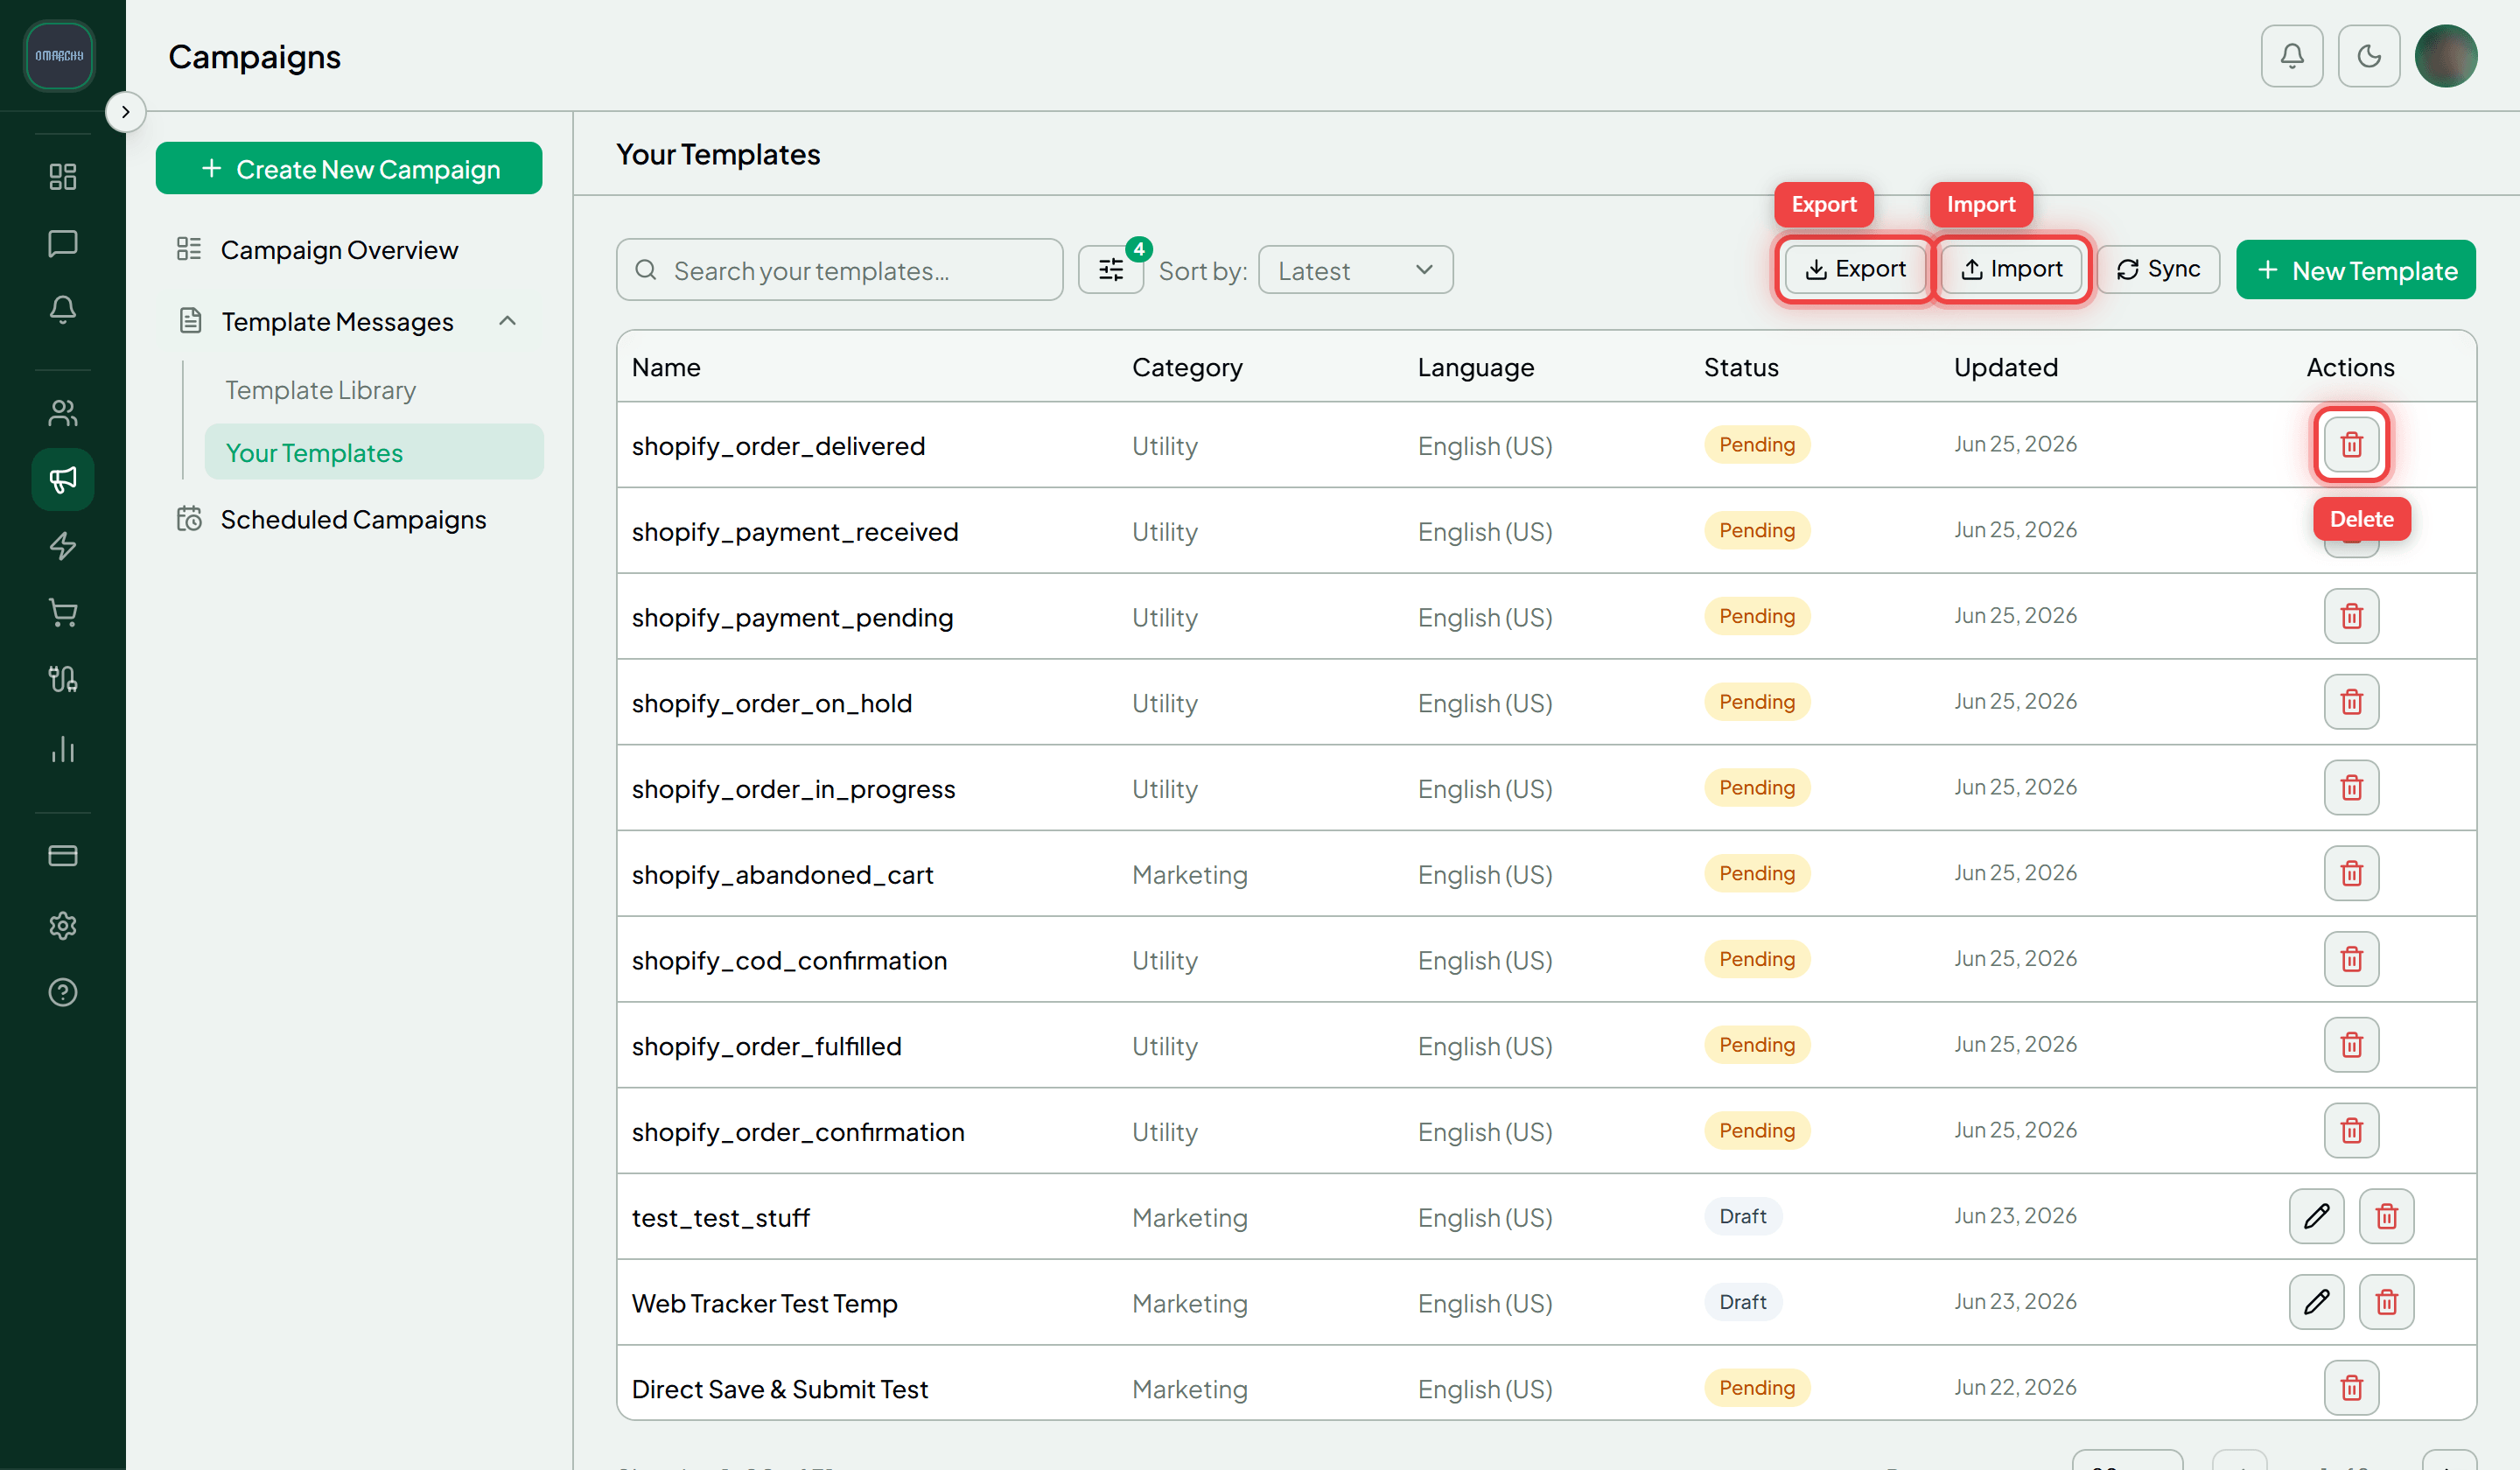
Task: Open the chat messages sidebar icon
Action: click(x=63, y=244)
